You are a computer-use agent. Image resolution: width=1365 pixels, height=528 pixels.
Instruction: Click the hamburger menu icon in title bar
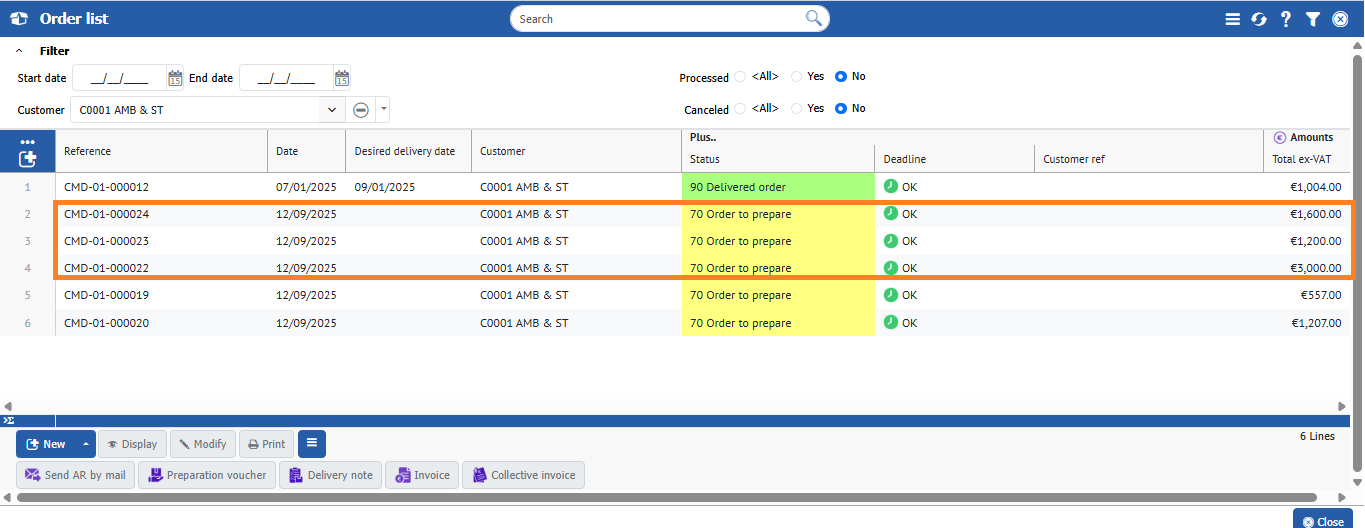(x=1233, y=19)
